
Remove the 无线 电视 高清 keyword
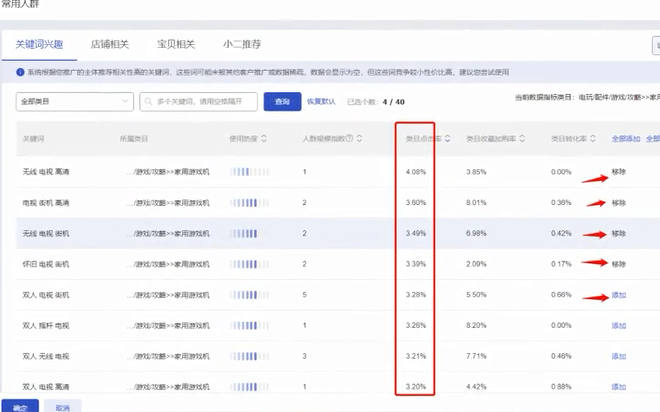pyautogui.click(x=619, y=172)
